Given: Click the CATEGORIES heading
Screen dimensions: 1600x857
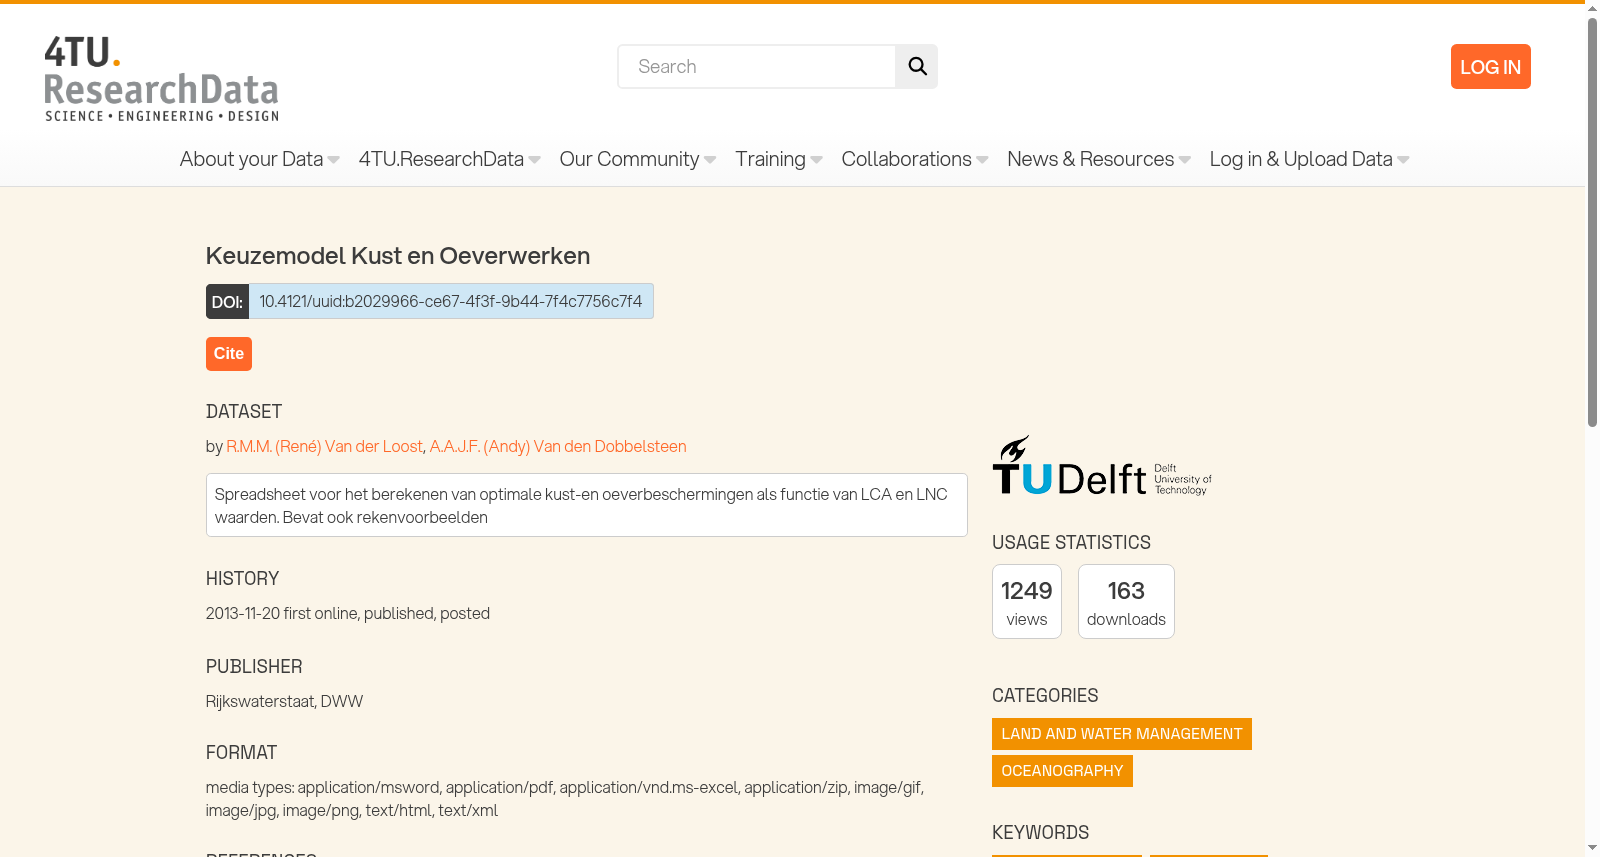Looking at the screenshot, I should [x=1045, y=695].
